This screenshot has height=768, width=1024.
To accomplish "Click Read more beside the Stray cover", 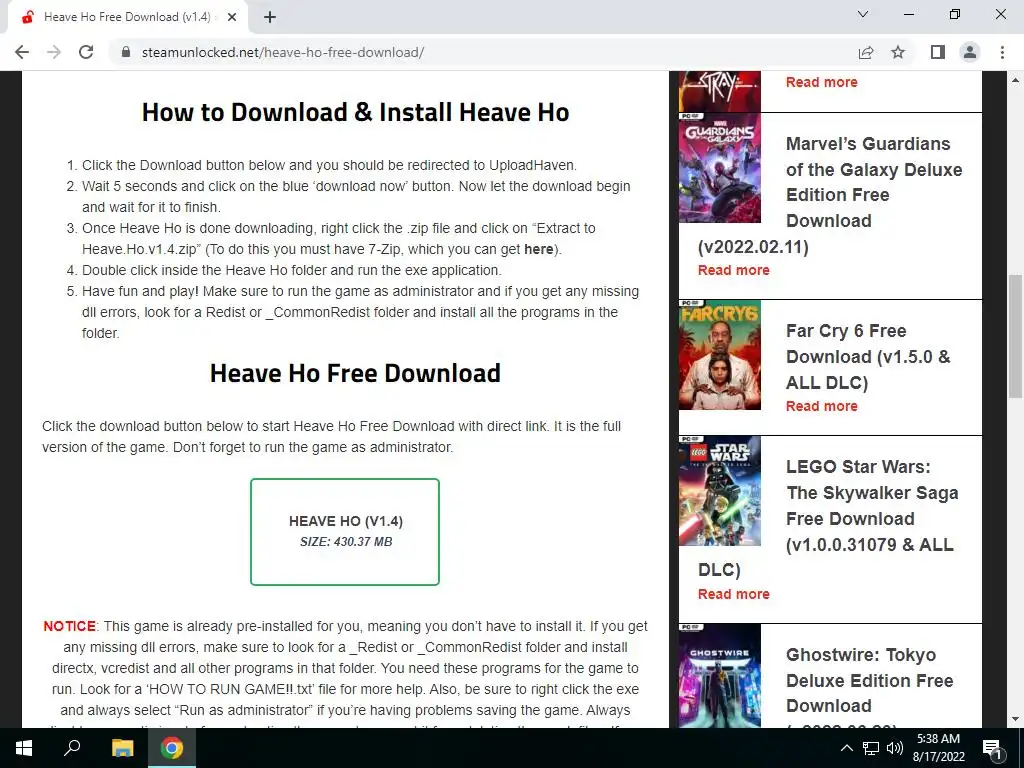I will point(822,82).
